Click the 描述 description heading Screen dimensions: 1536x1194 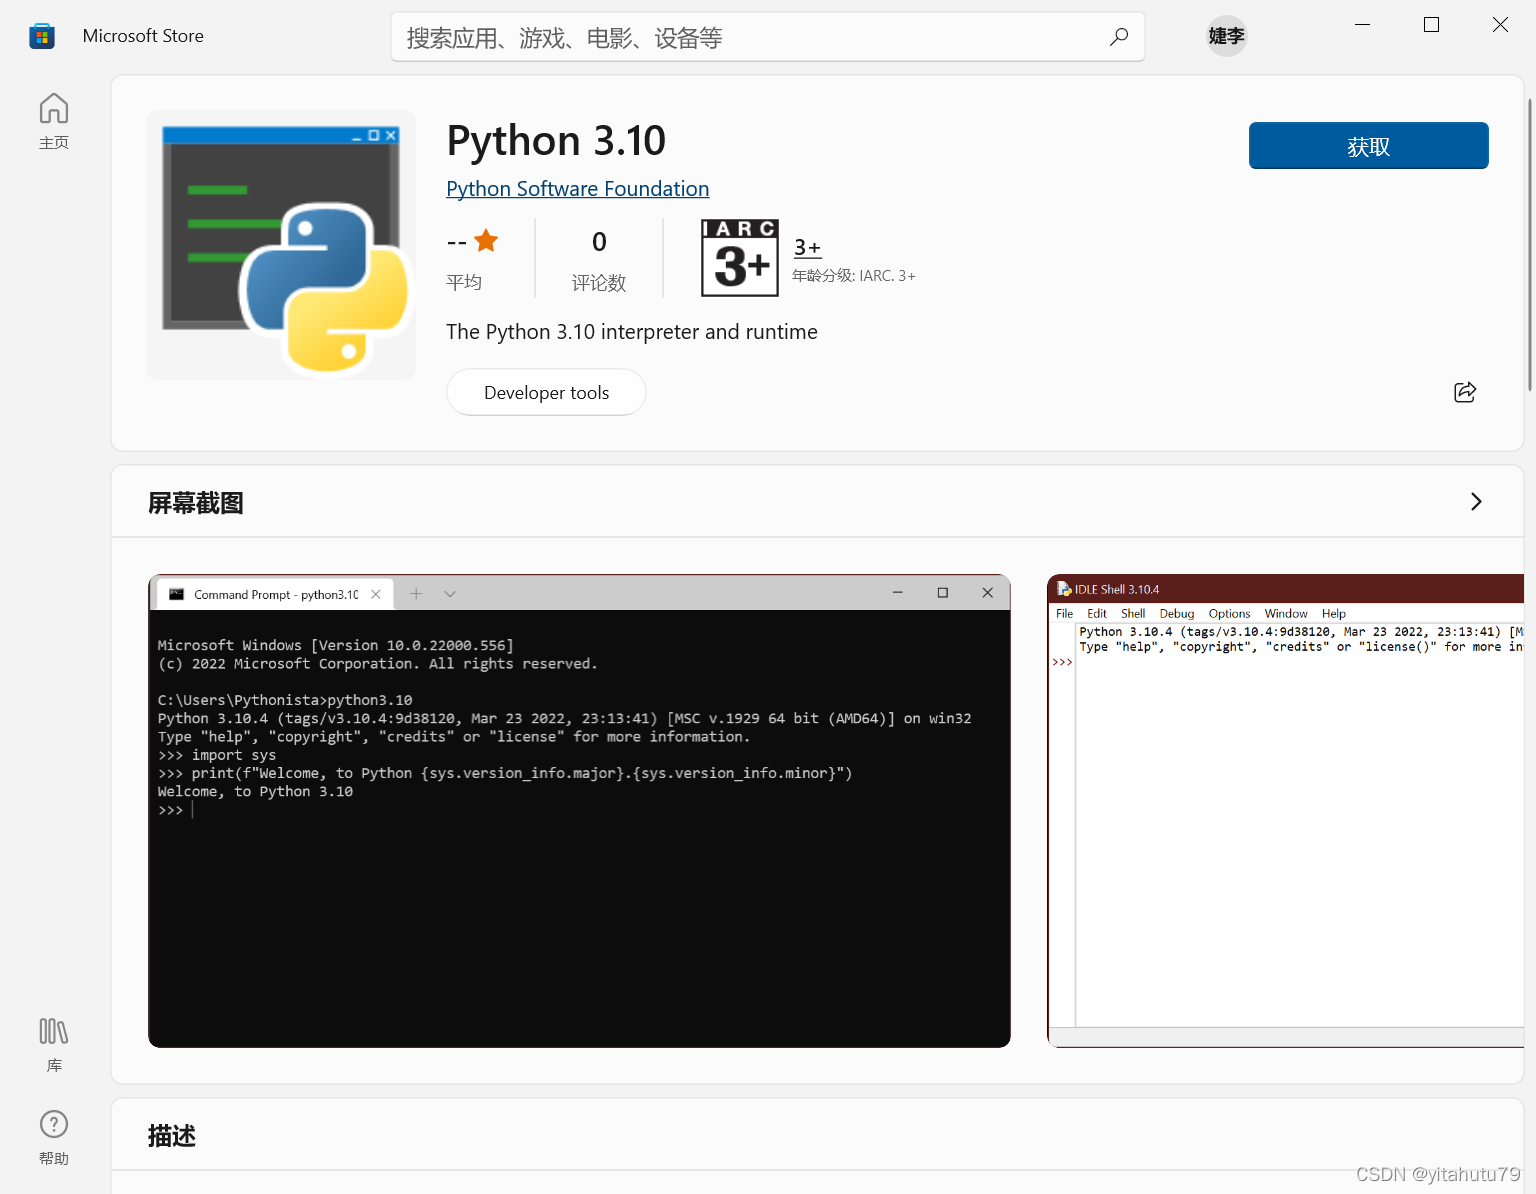point(172,1136)
